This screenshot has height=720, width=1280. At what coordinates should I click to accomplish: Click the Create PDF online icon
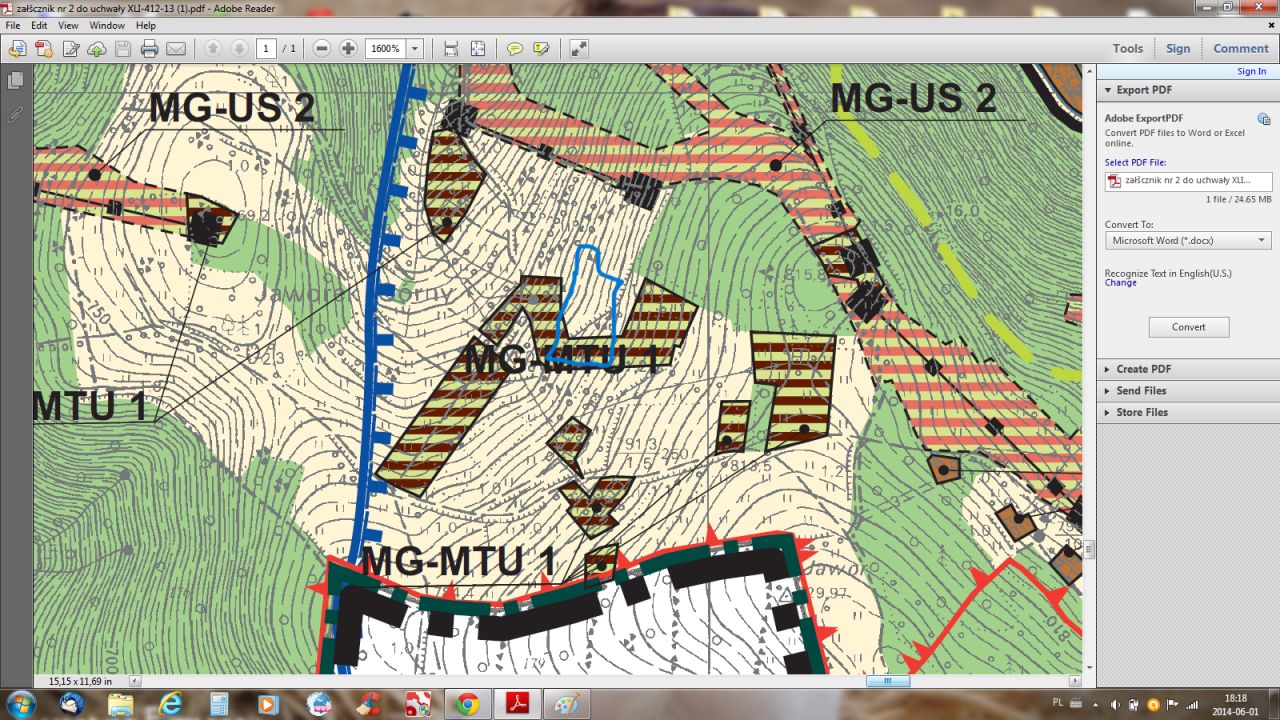click(44, 48)
